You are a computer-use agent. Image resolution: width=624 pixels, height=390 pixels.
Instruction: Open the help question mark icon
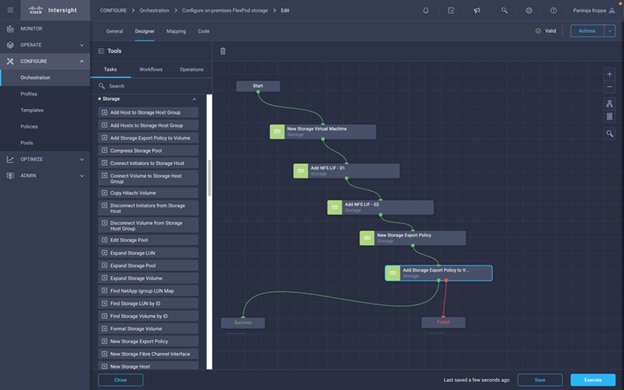[554, 10]
